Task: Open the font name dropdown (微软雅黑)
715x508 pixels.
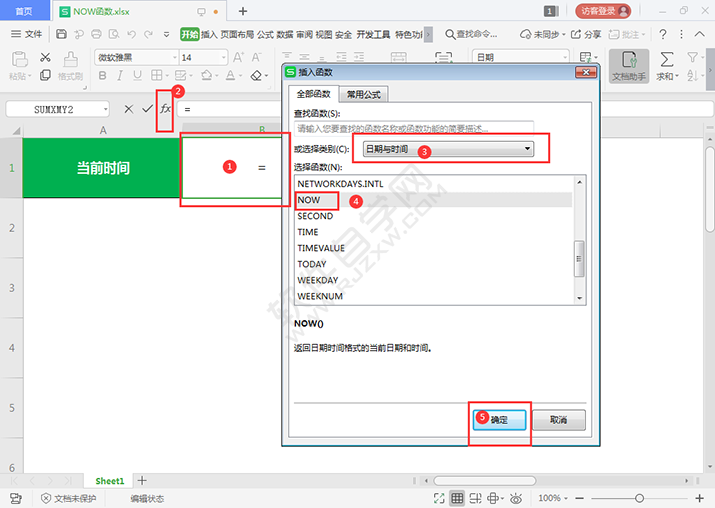Action: 174,57
